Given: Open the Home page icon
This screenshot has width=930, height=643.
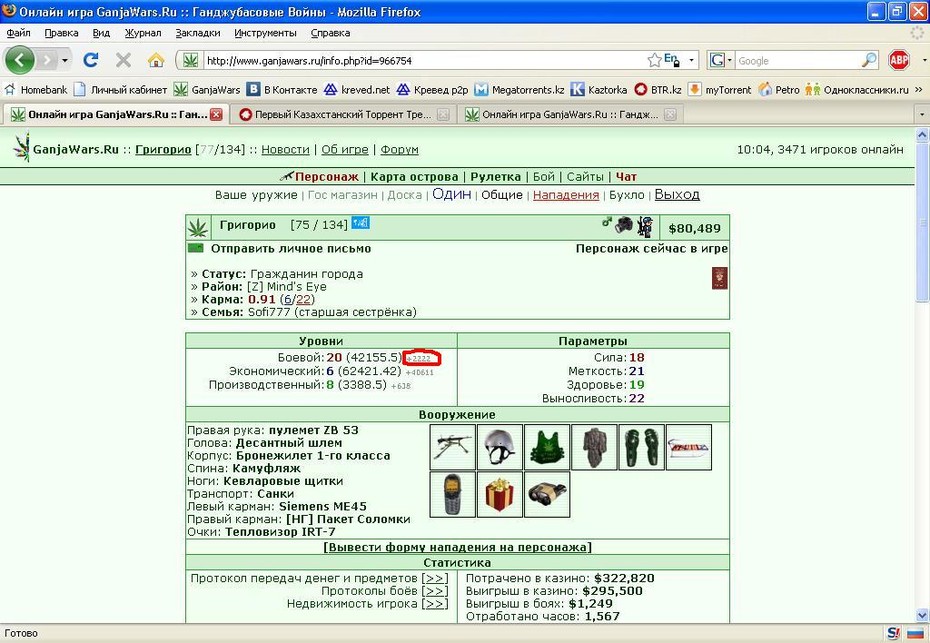Looking at the screenshot, I should (x=156, y=60).
